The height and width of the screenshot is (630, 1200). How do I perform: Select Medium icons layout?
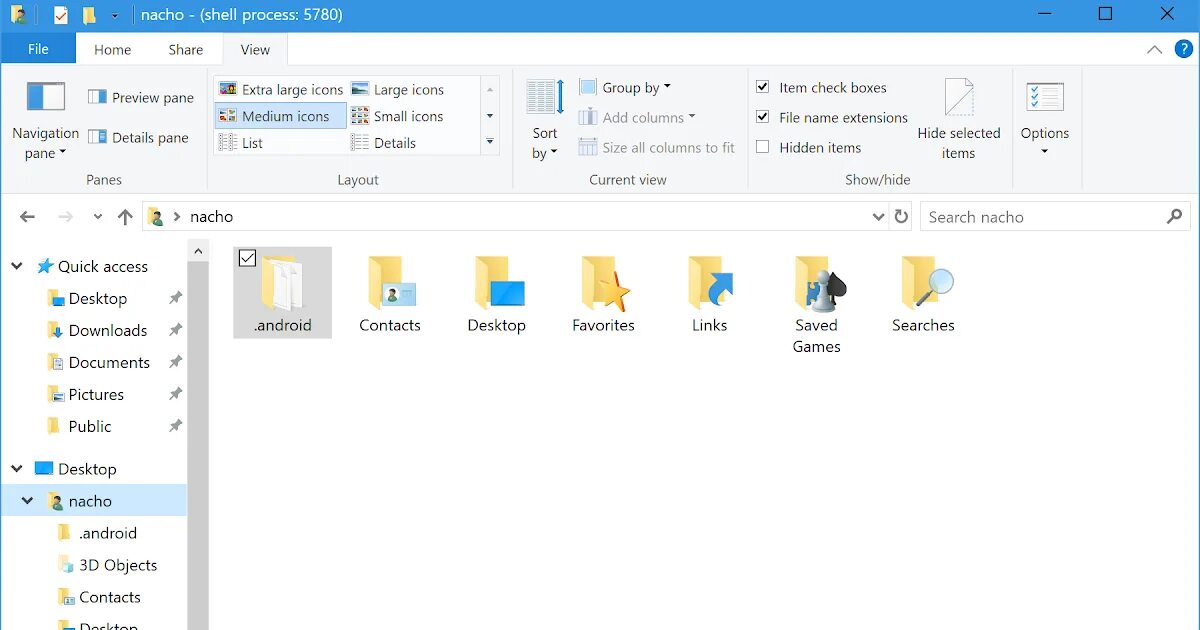pyautogui.click(x=281, y=116)
